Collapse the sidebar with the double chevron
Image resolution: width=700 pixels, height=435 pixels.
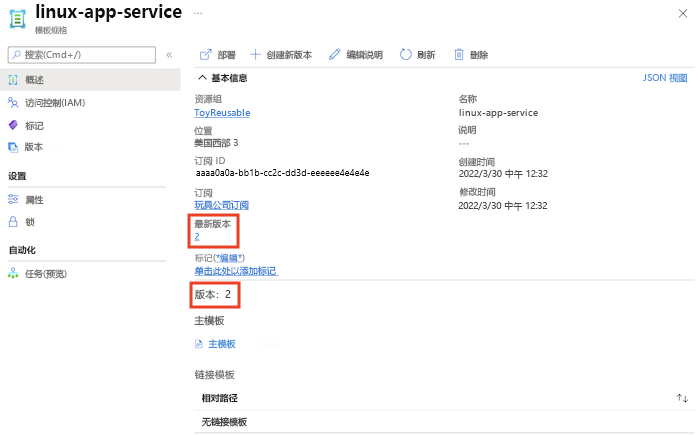[169, 55]
